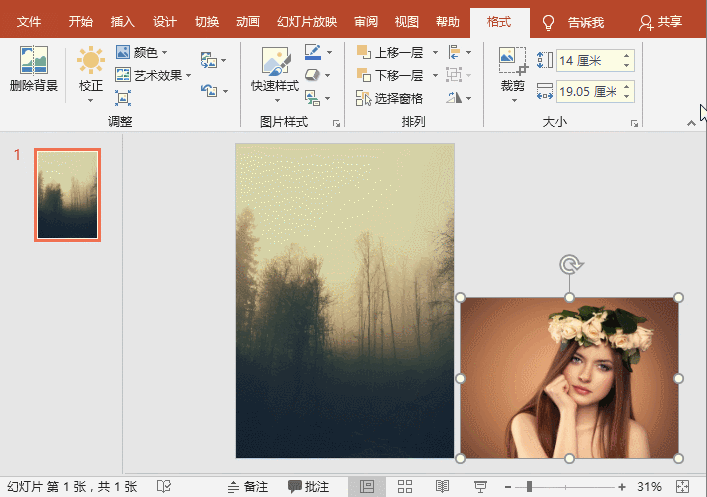Open the Corrections (校正) brightness tool
707x497 pixels.
point(91,62)
